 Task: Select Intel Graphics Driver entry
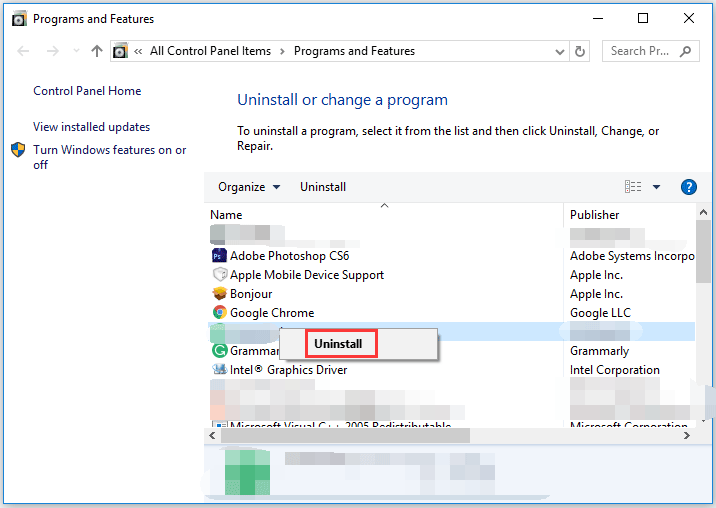click(289, 370)
